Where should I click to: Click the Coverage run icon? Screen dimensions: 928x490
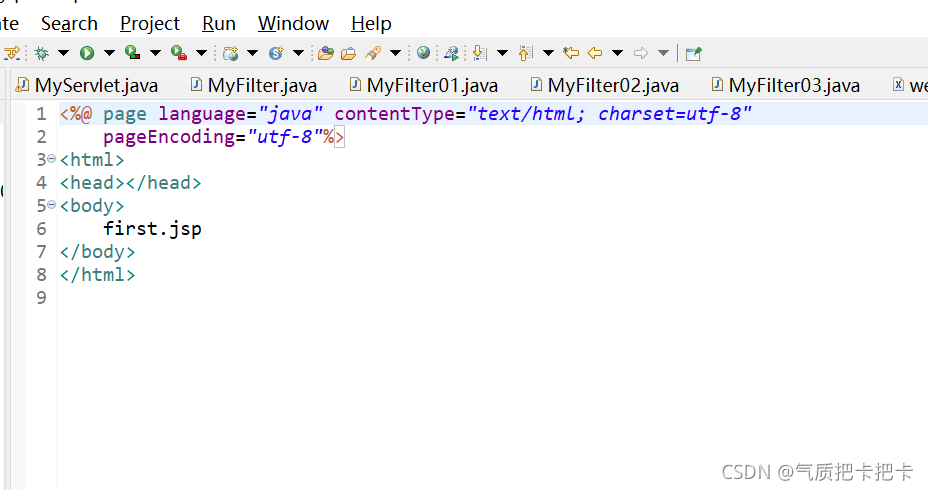tap(133, 53)
